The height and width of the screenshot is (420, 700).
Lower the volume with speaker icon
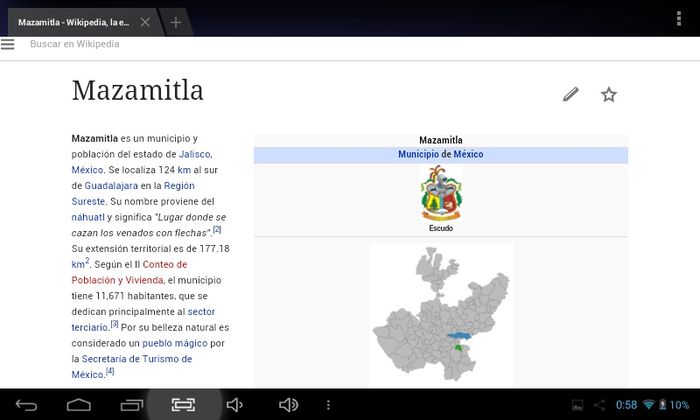coord(234,405)
